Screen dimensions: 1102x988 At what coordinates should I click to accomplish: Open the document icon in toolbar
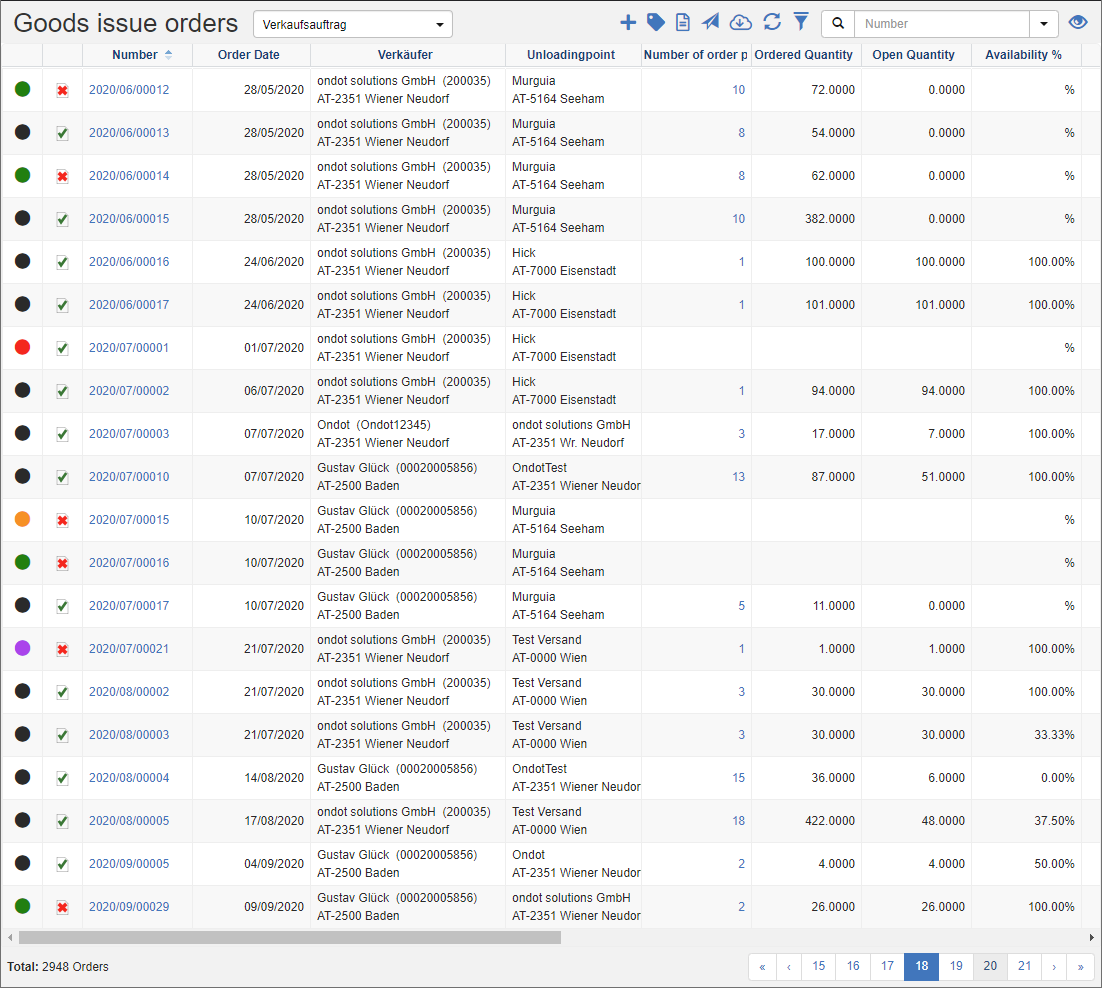click(x=683, y=22)
